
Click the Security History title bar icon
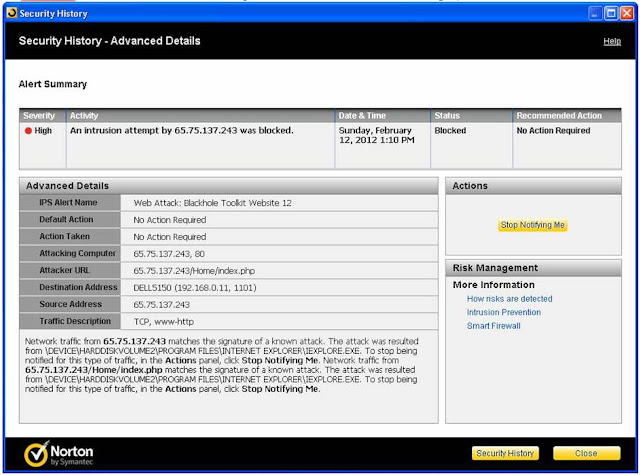pos(12,13)
